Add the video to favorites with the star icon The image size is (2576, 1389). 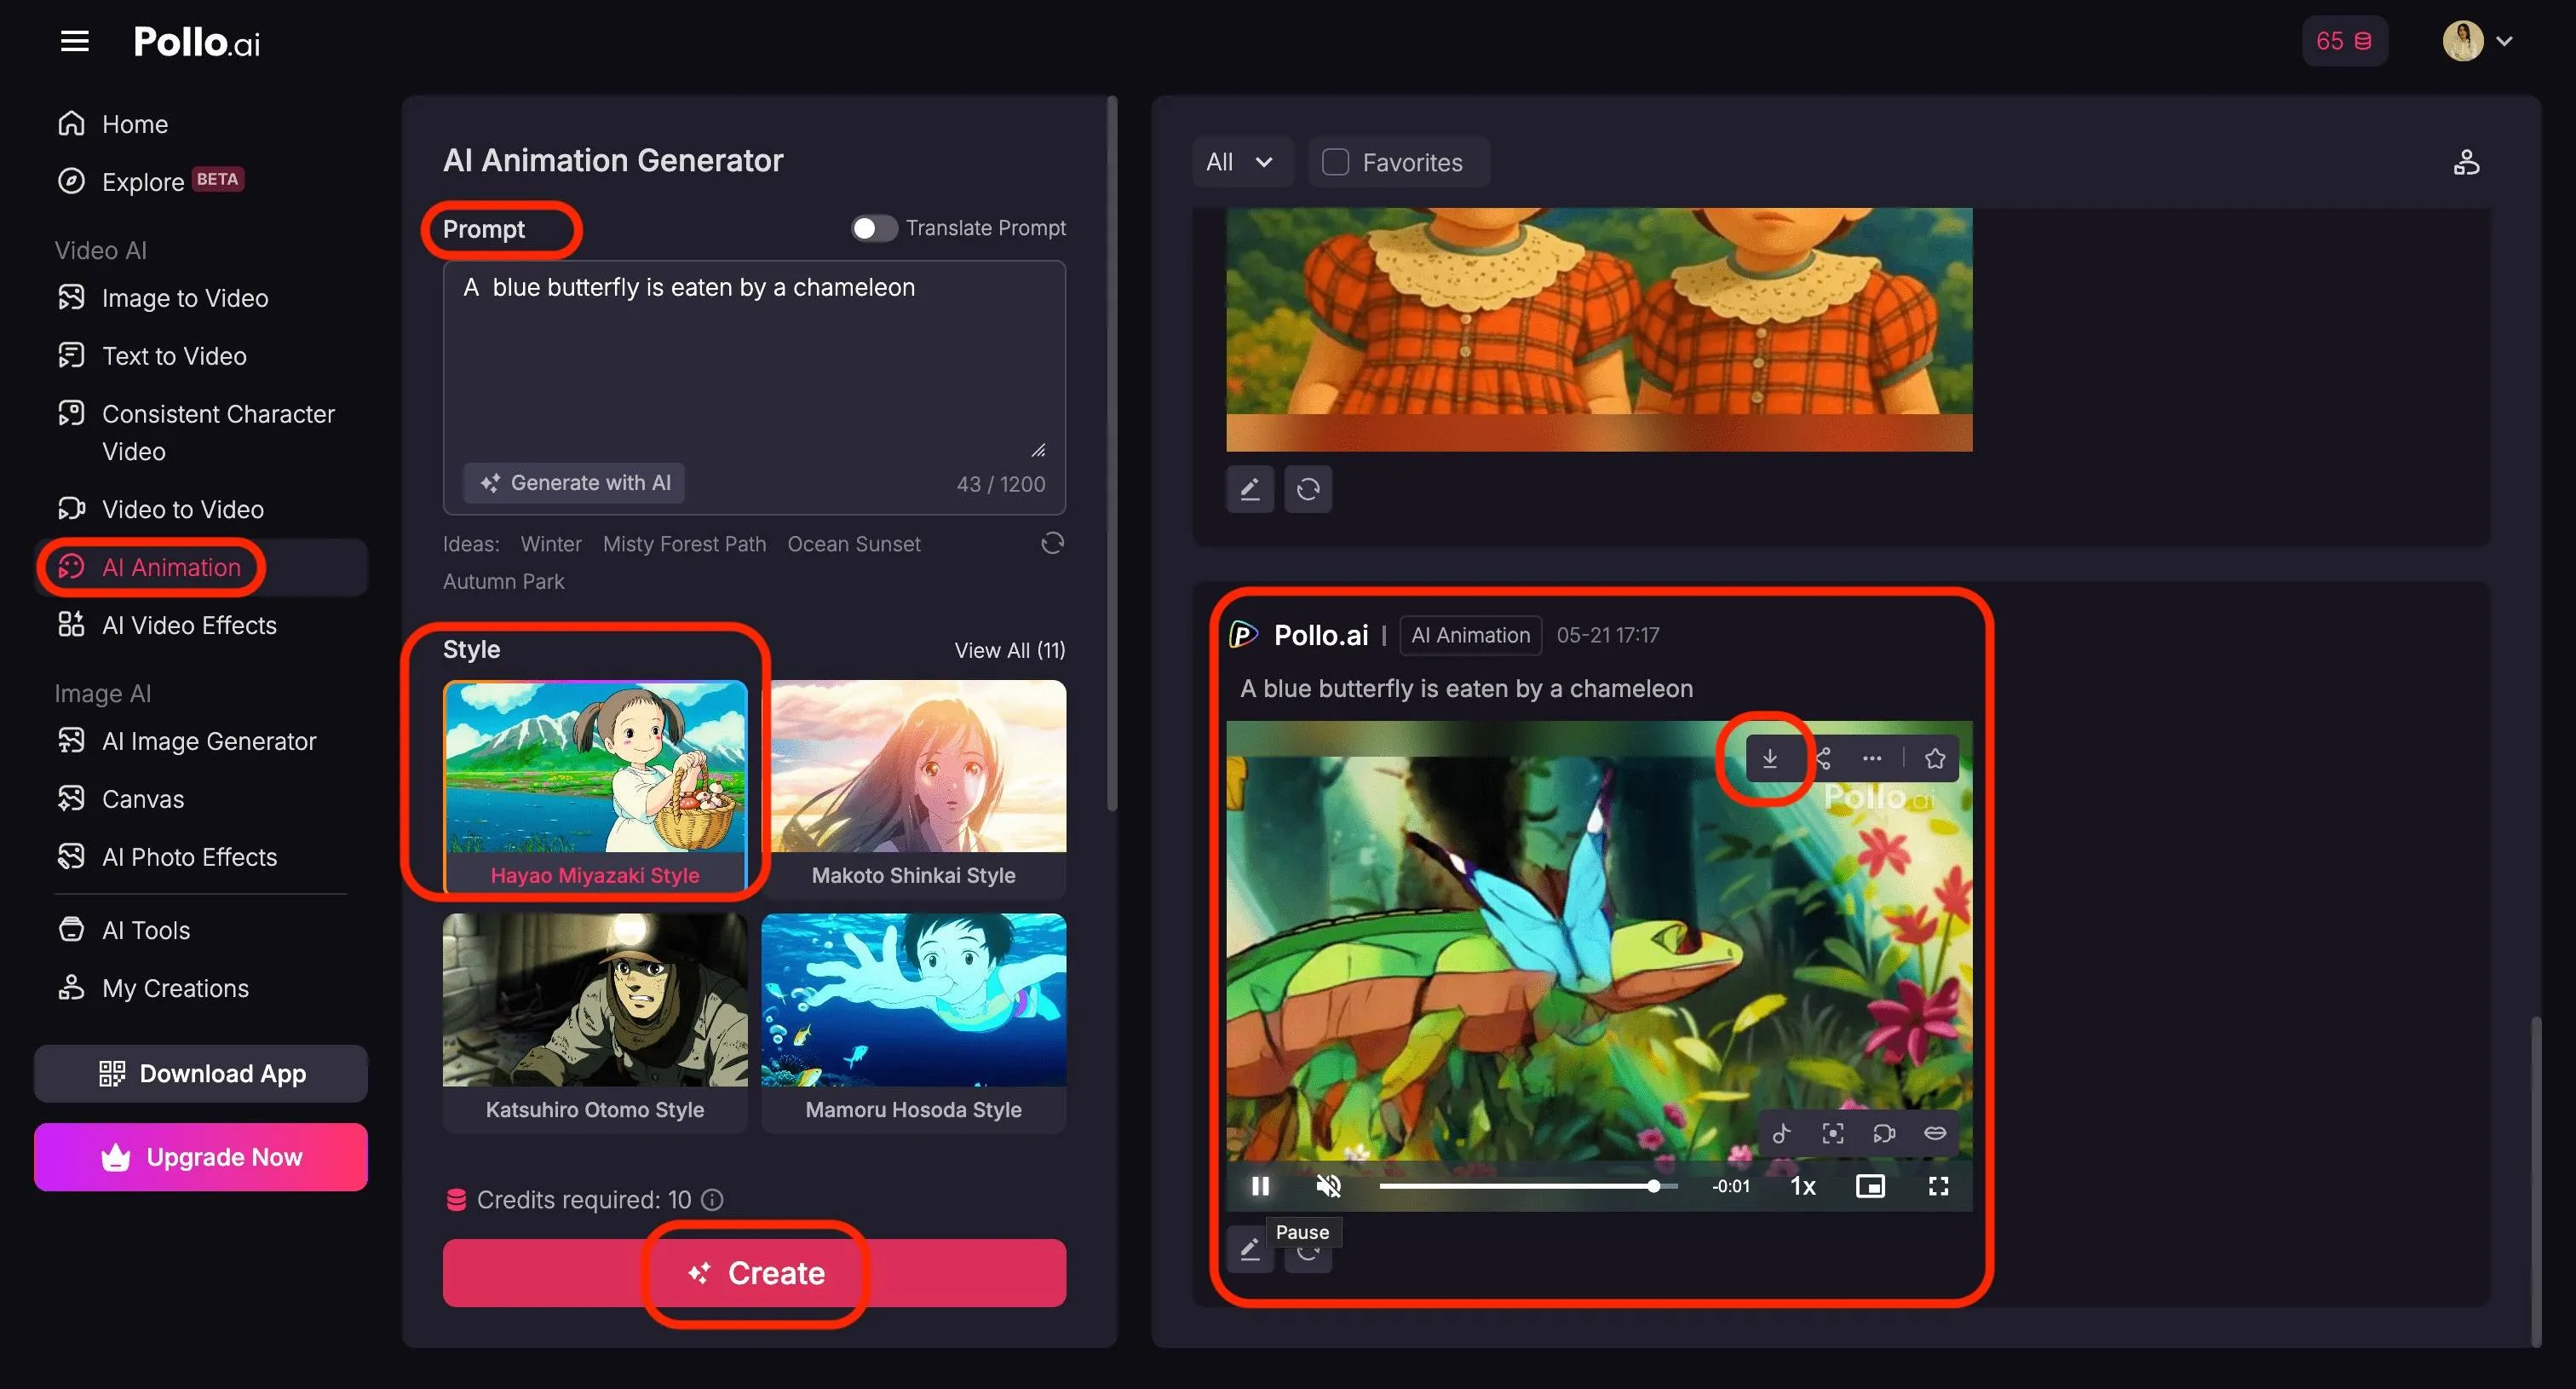click(1934, 758)
